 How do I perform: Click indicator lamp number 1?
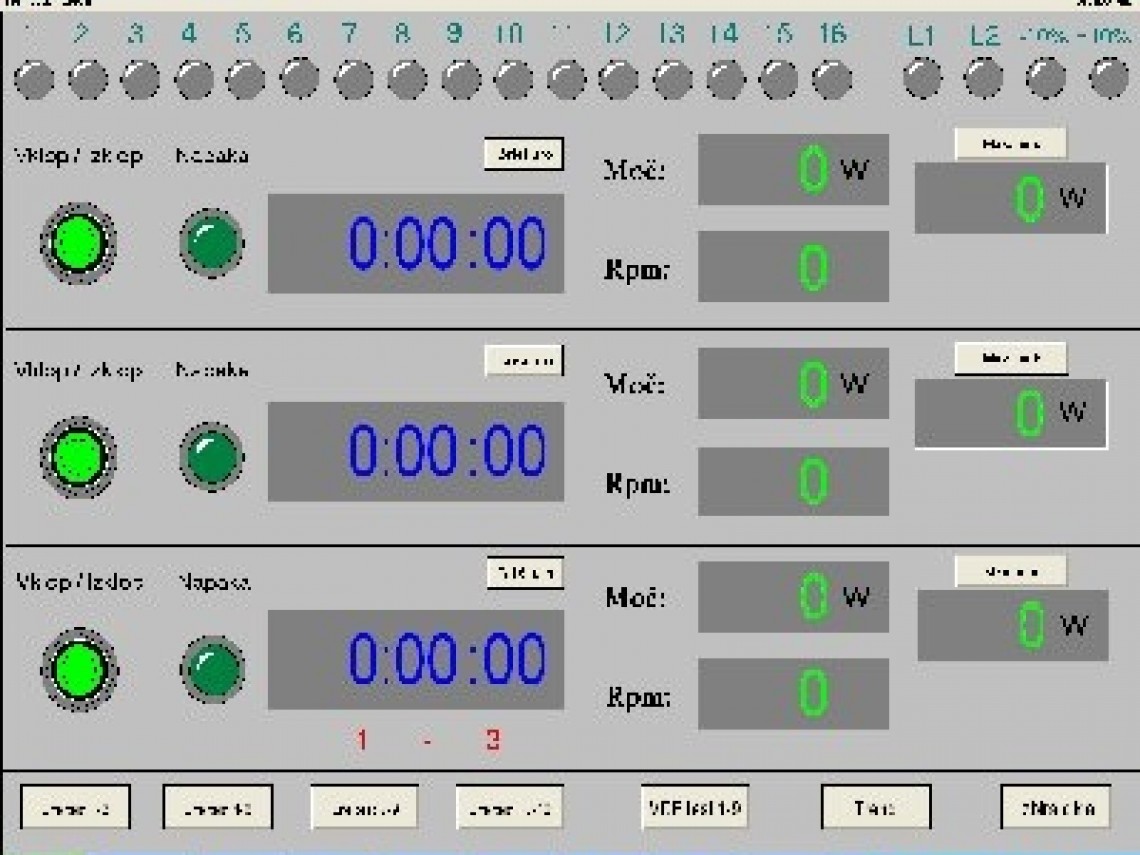pyautogui.click(x=34, y=79)
